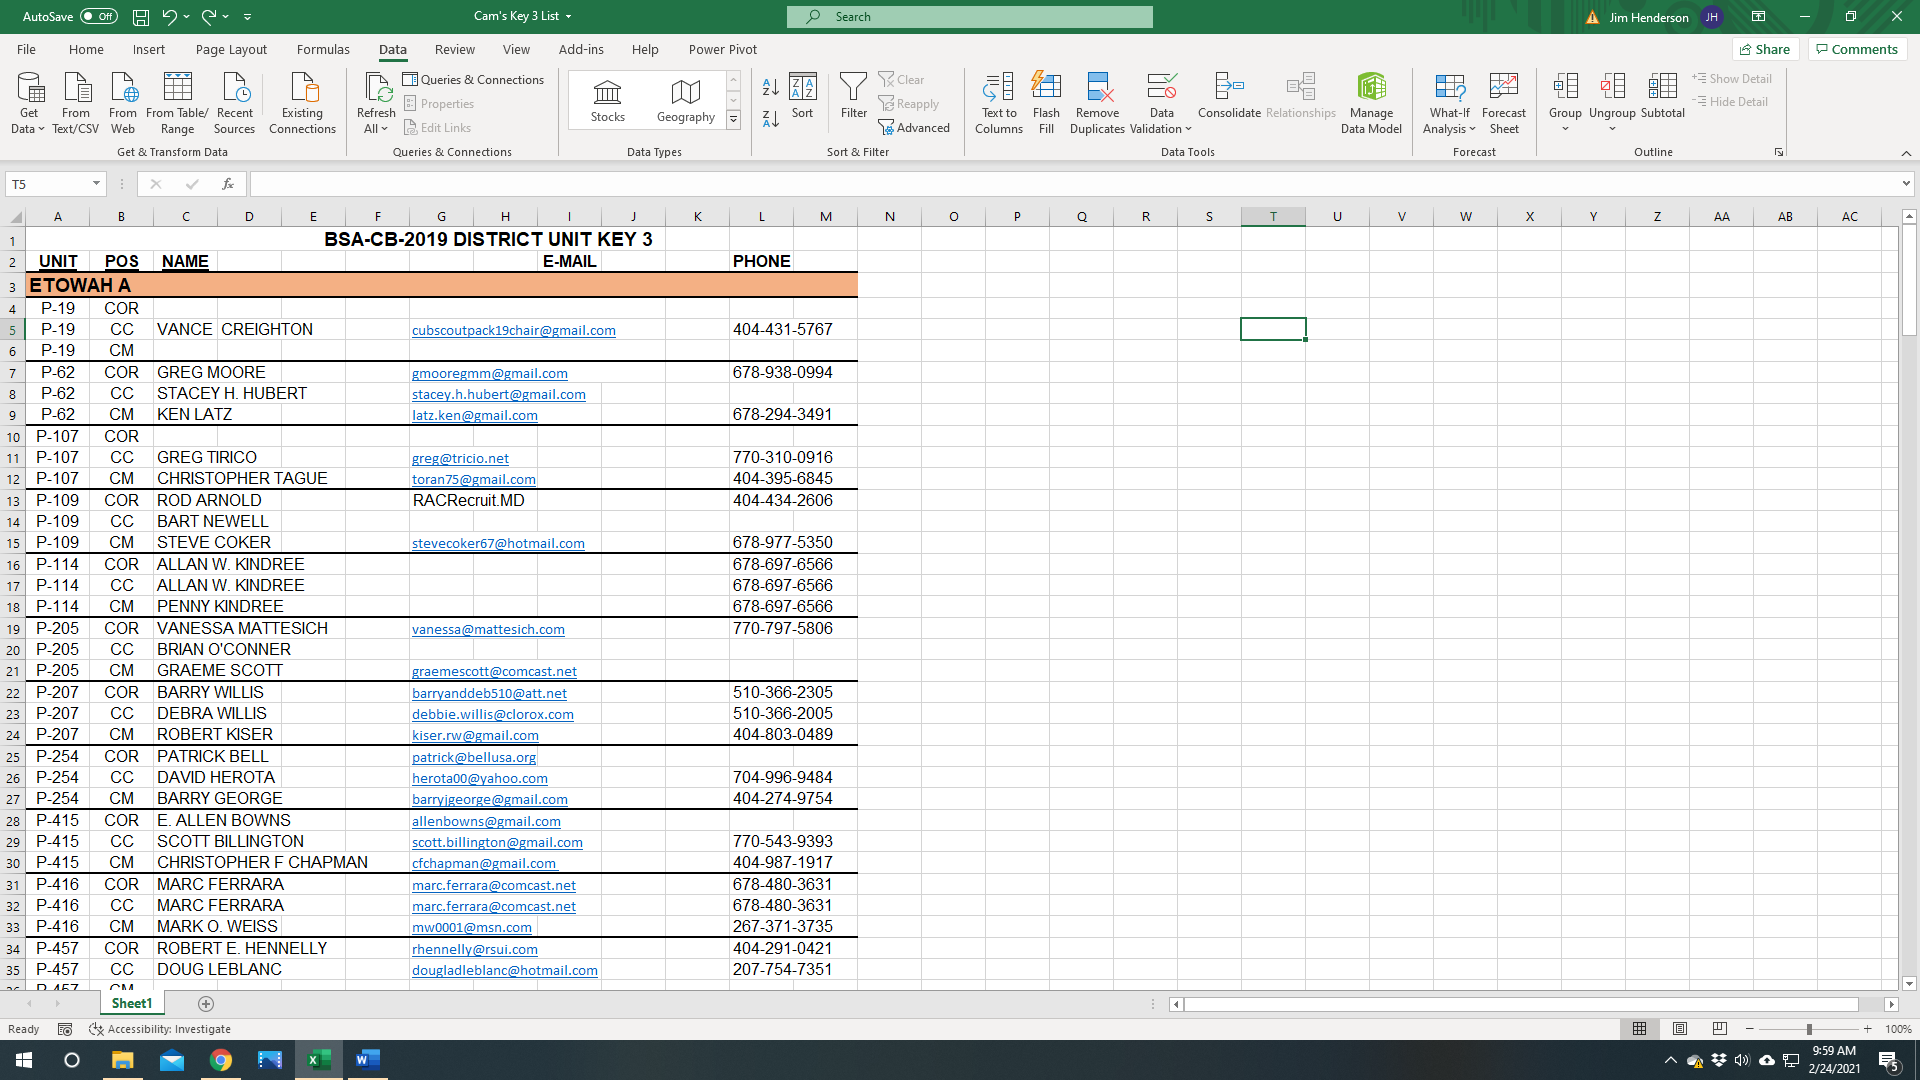Click the zoom slider handle
Screen dimensions: 1920x1080
(1808, 1029)
